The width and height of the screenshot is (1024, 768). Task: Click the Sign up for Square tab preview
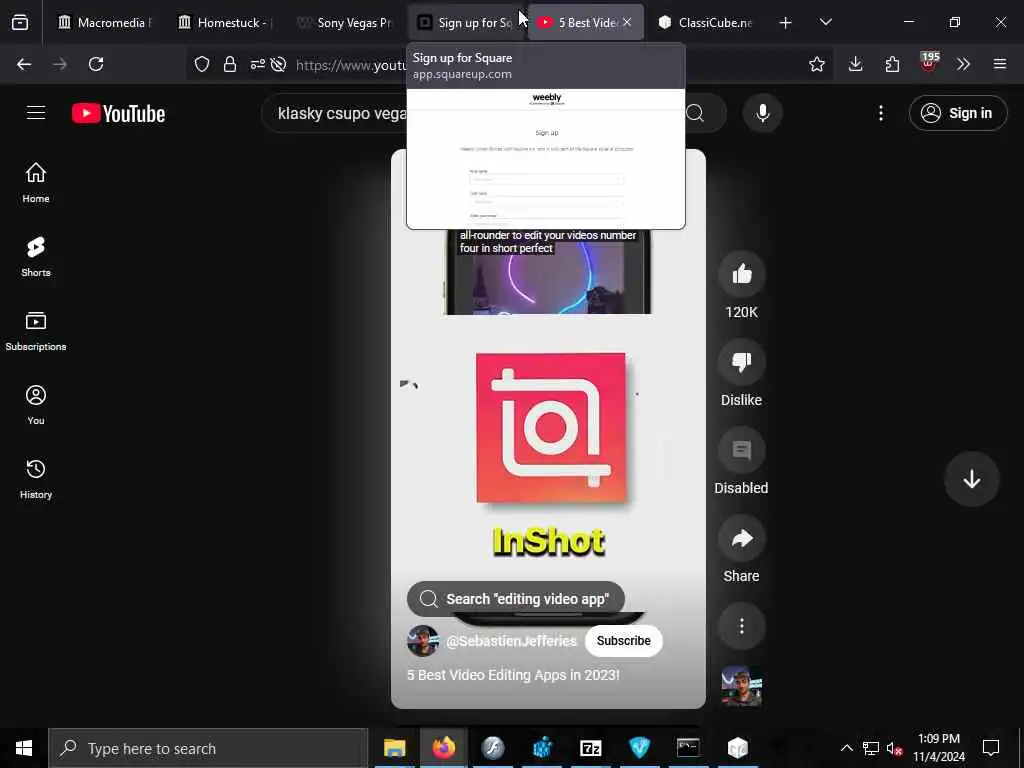click(x=546, y=136)
